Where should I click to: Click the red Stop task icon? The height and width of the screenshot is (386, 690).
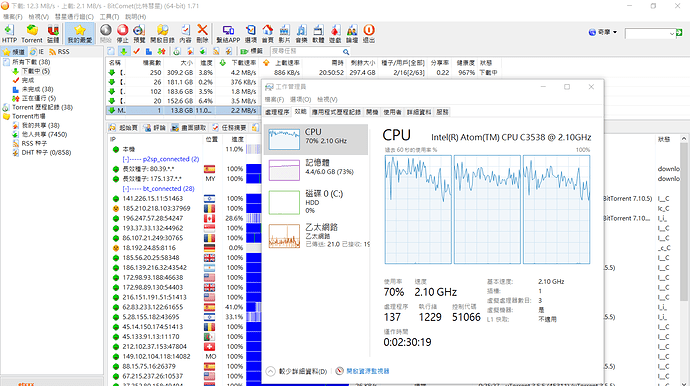click(x=122, y=34)
